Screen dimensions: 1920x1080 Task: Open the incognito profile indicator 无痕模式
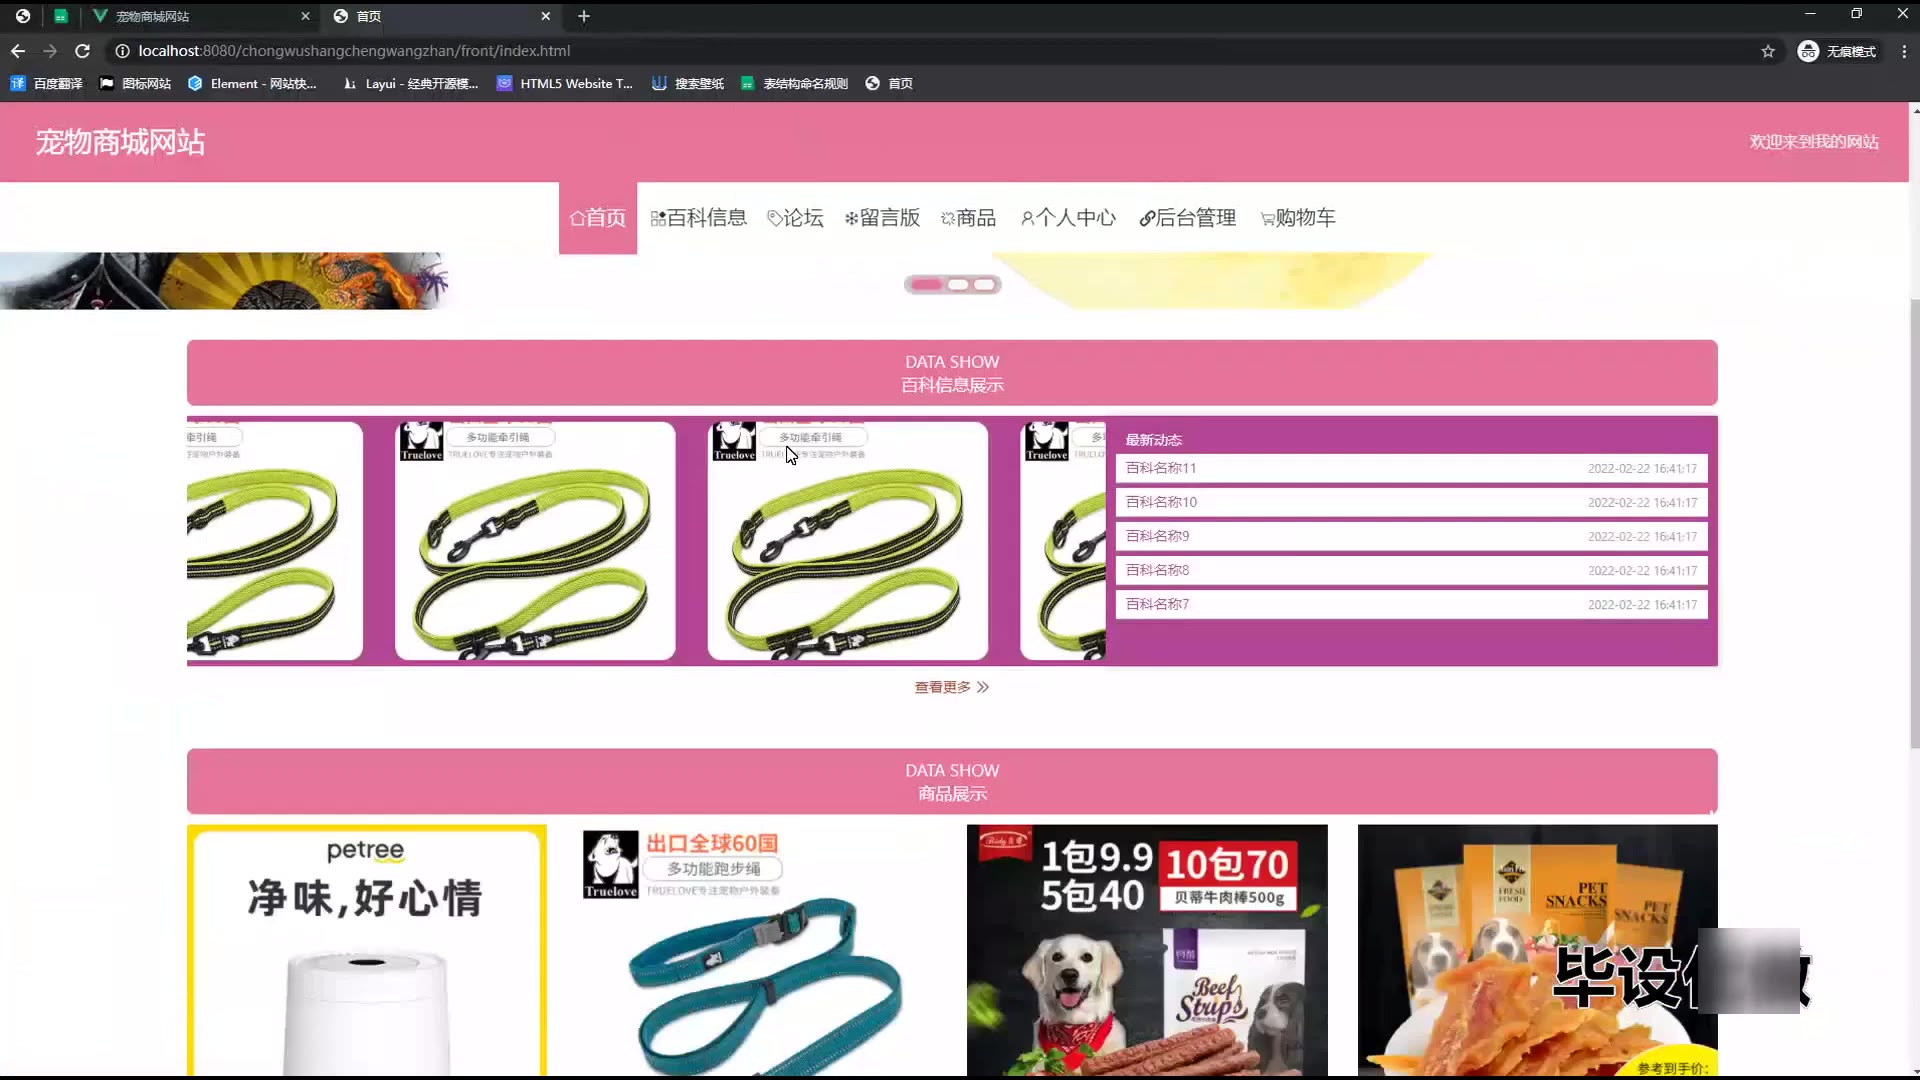(1837, 51)
